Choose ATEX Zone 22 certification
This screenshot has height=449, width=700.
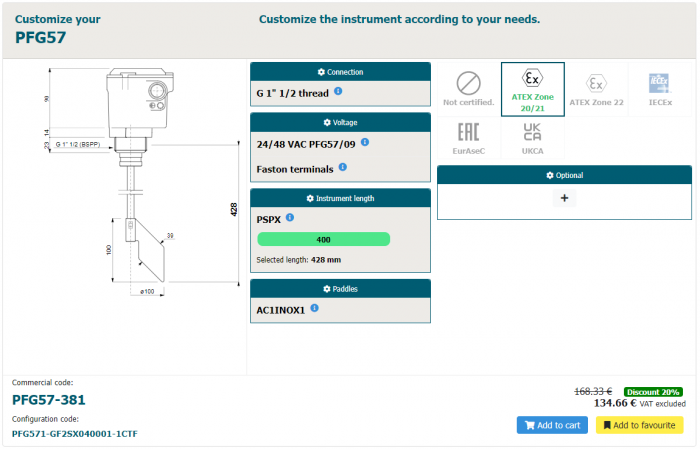click(x=596, y=89)
